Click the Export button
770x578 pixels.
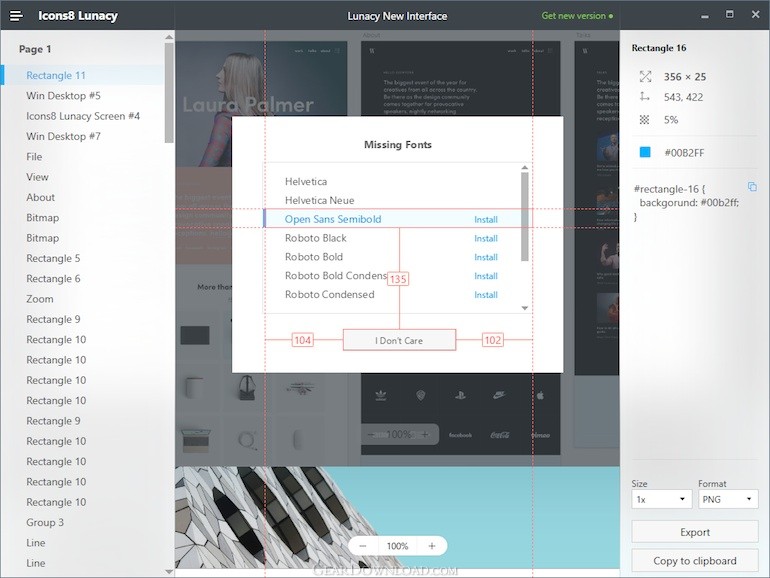point(694,532)
